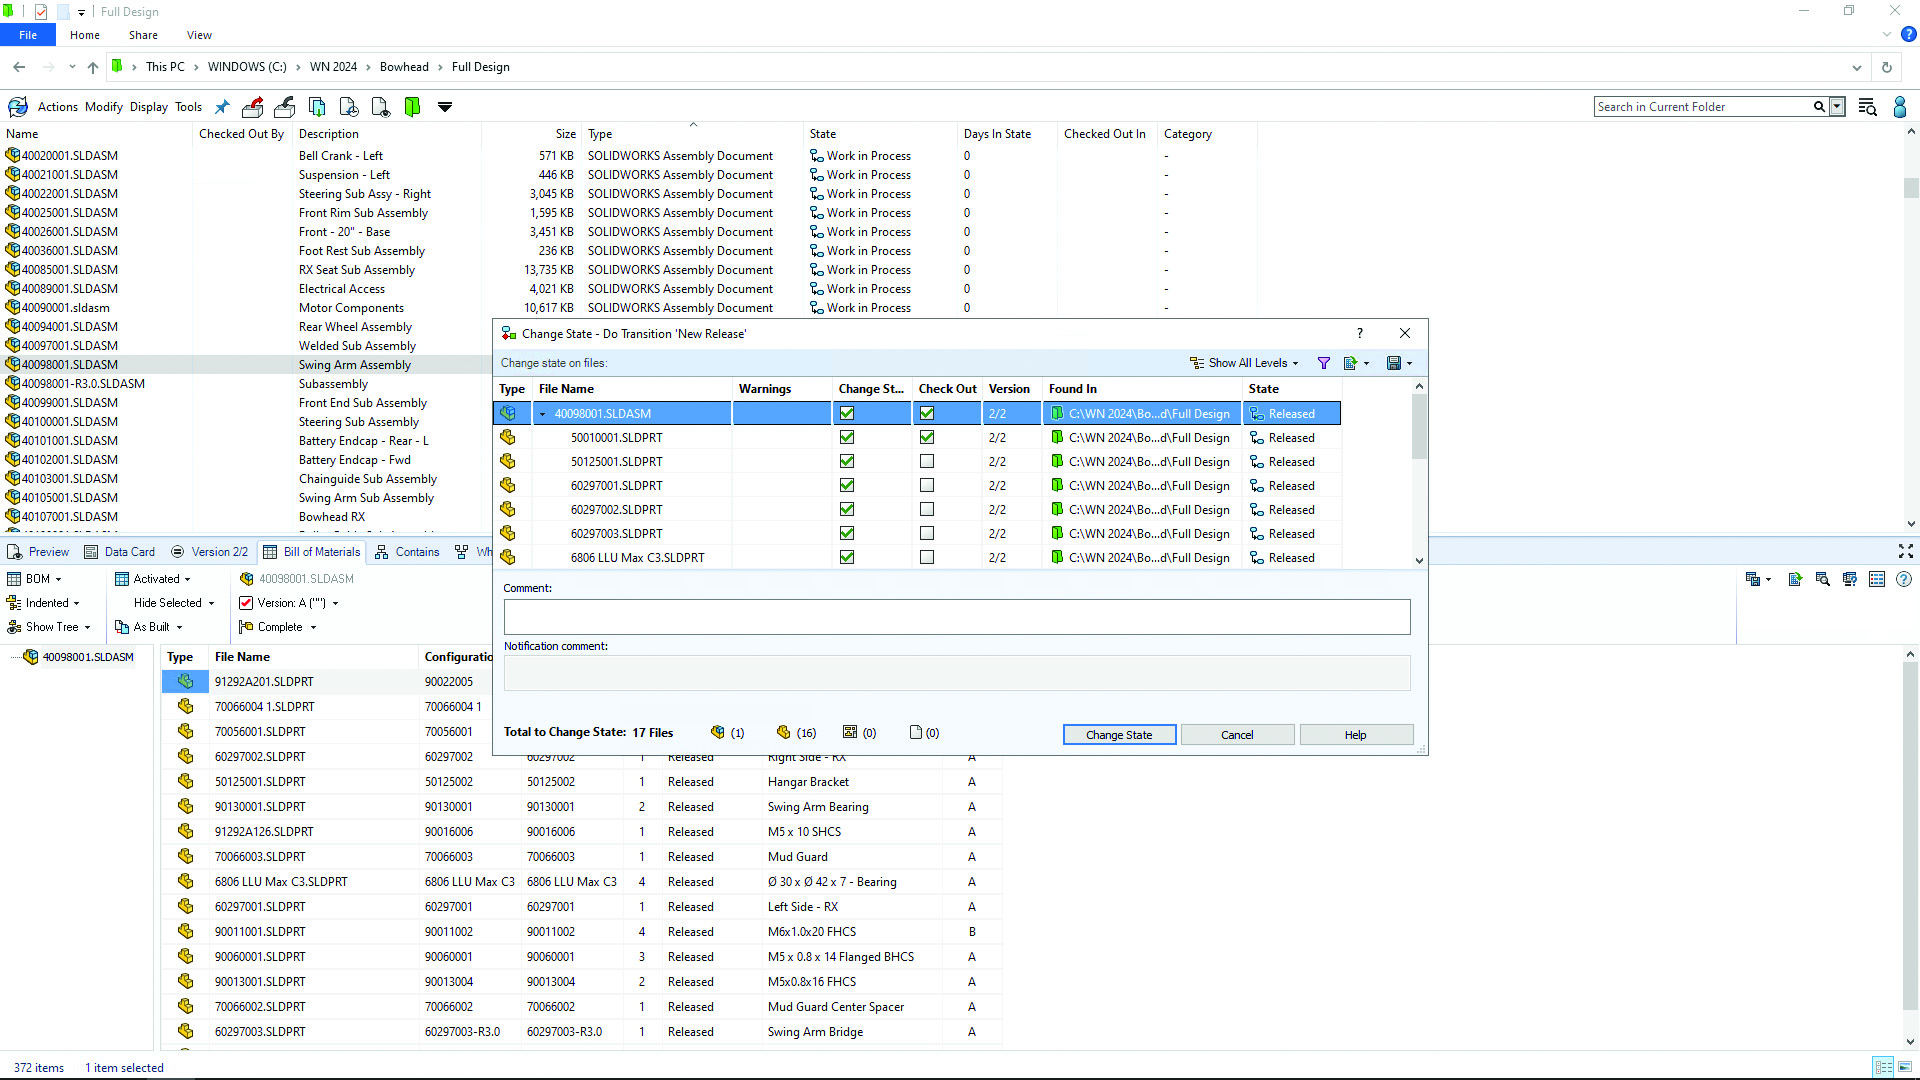
Task: Click the Change State button
Action: point(1118,735)
